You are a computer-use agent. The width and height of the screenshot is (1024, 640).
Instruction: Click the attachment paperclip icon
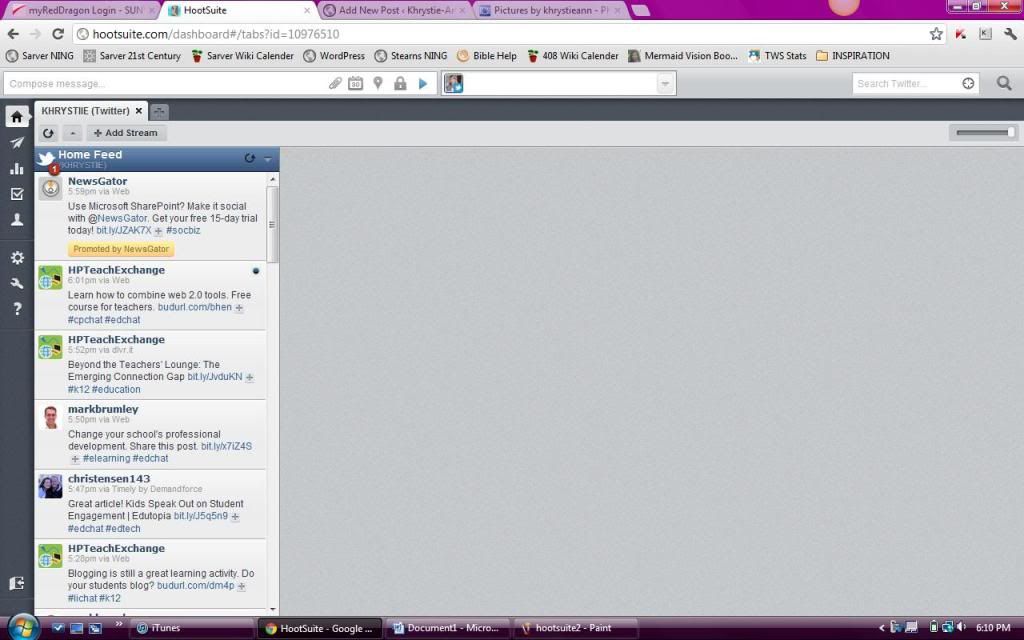pyautogui.click(x=335, y=84)
